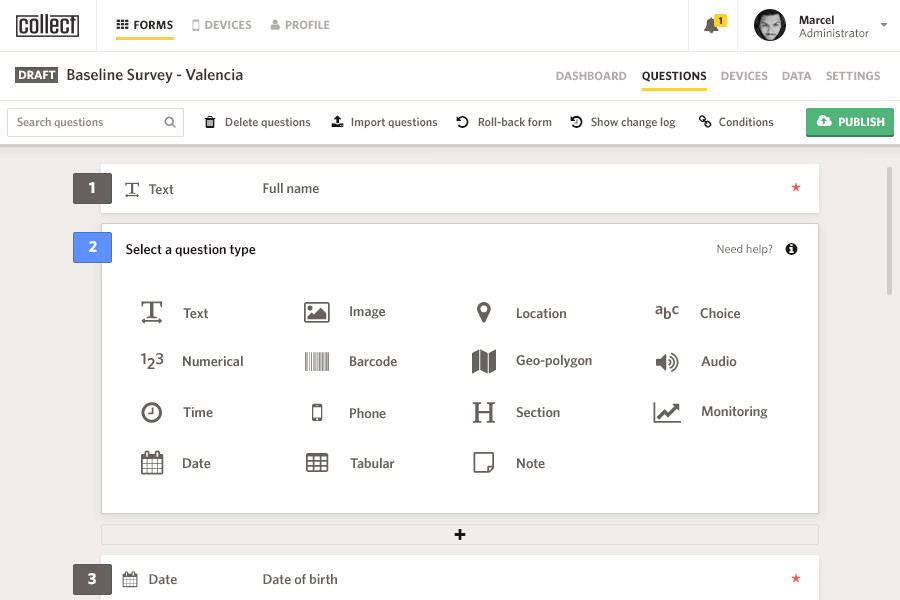Go to Devices in top navigation
This screenshot has width=900, height=600.
[221, 25]
